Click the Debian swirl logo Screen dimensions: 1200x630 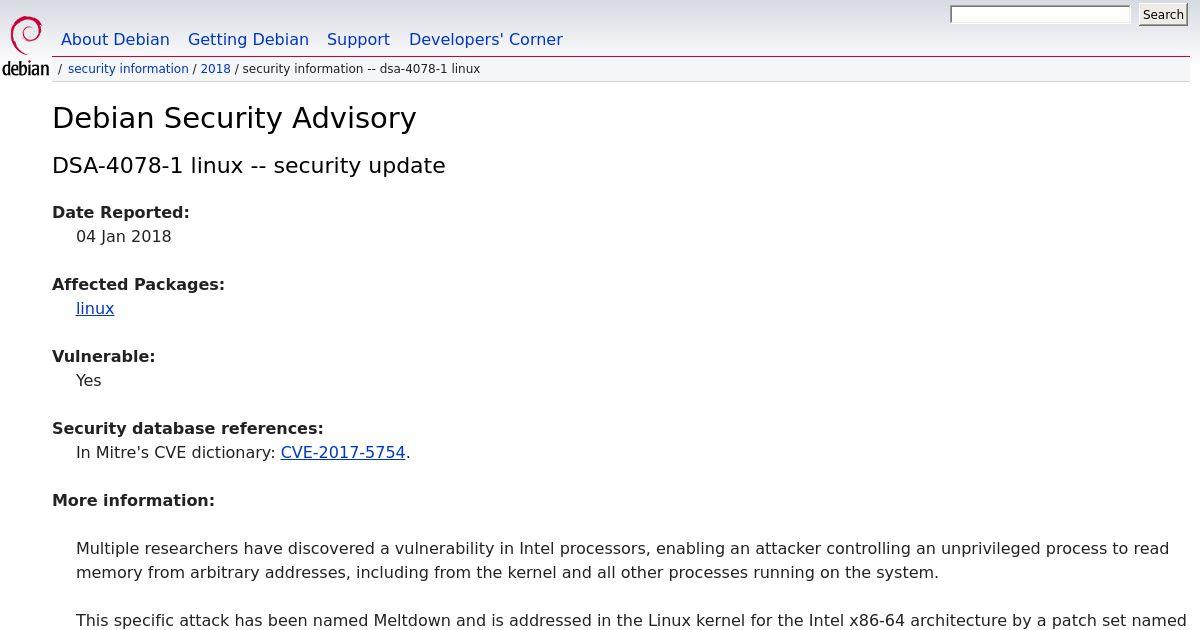coord(25,45)
